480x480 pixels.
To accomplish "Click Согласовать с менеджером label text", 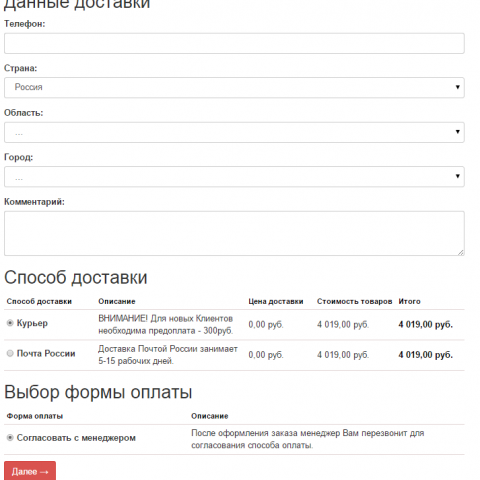I will tap(76, 438).
